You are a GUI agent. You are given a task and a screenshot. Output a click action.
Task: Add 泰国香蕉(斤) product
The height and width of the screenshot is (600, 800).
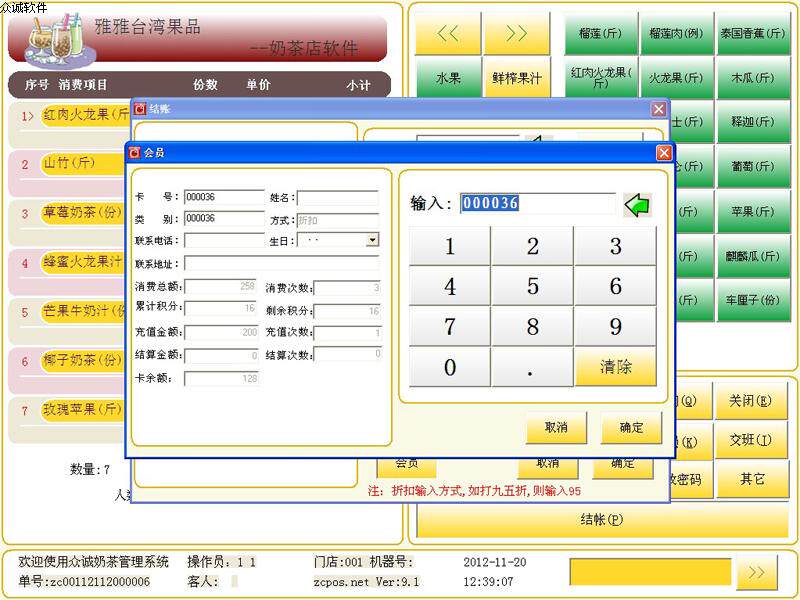753,34
